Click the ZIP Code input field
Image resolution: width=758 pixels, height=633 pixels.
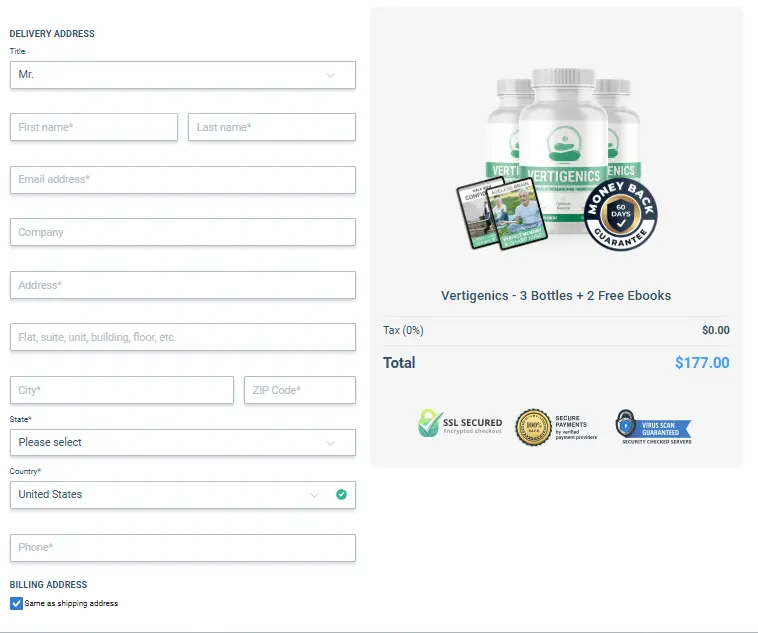pos(300,390)
